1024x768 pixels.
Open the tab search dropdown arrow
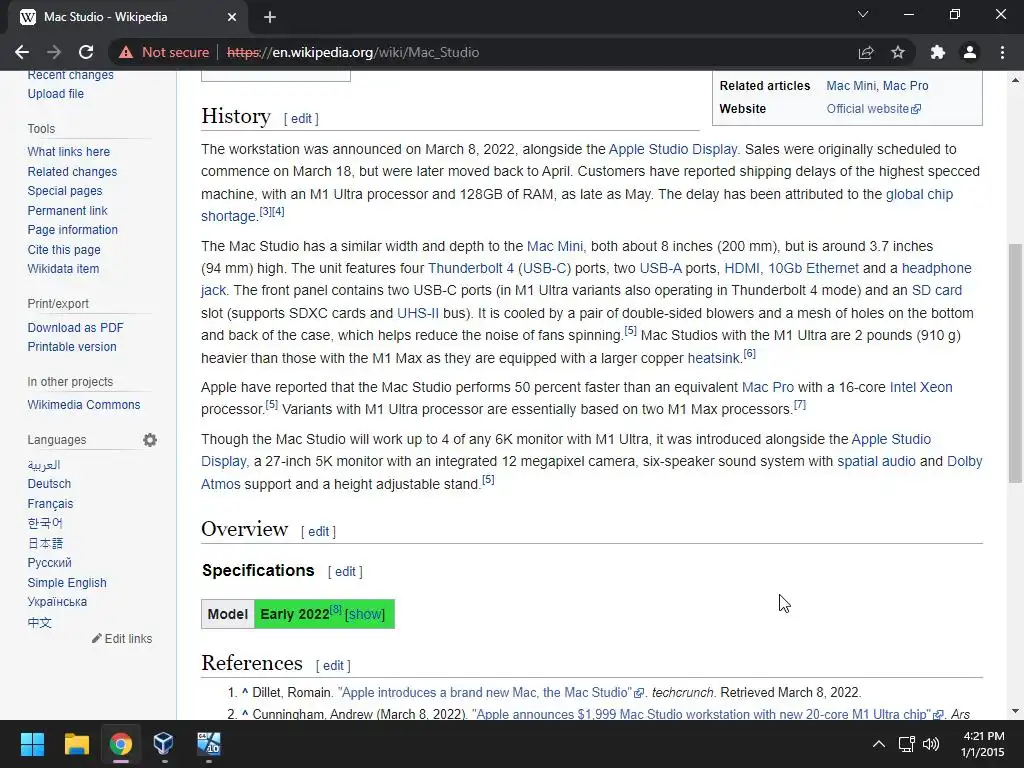(x=863, y=14)
